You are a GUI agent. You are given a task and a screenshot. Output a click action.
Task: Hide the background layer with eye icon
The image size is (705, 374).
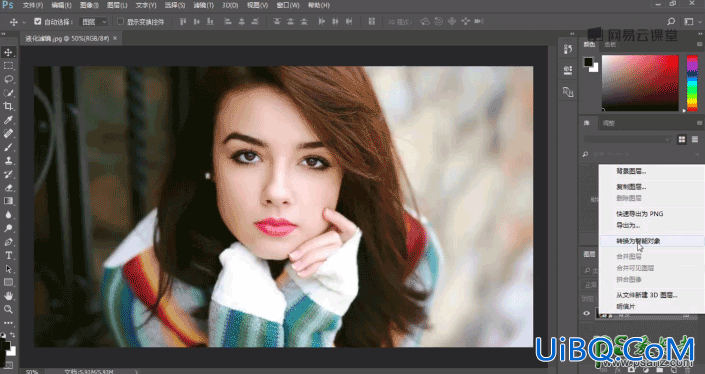pyautogui.click(x=587, y=313)
